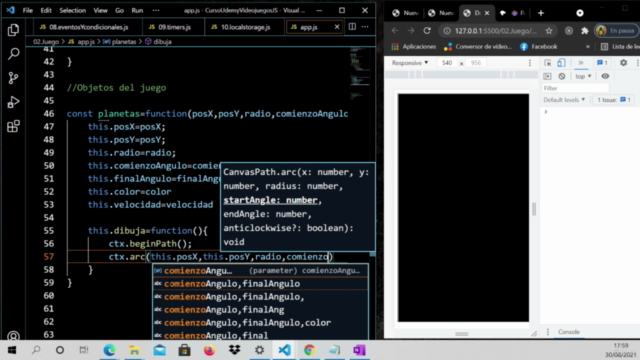The width and height of the screenshot is (640, 360).
Task: Open the DevTools issues counter badge
Action: pyautogui.click(x=602, y=63)
